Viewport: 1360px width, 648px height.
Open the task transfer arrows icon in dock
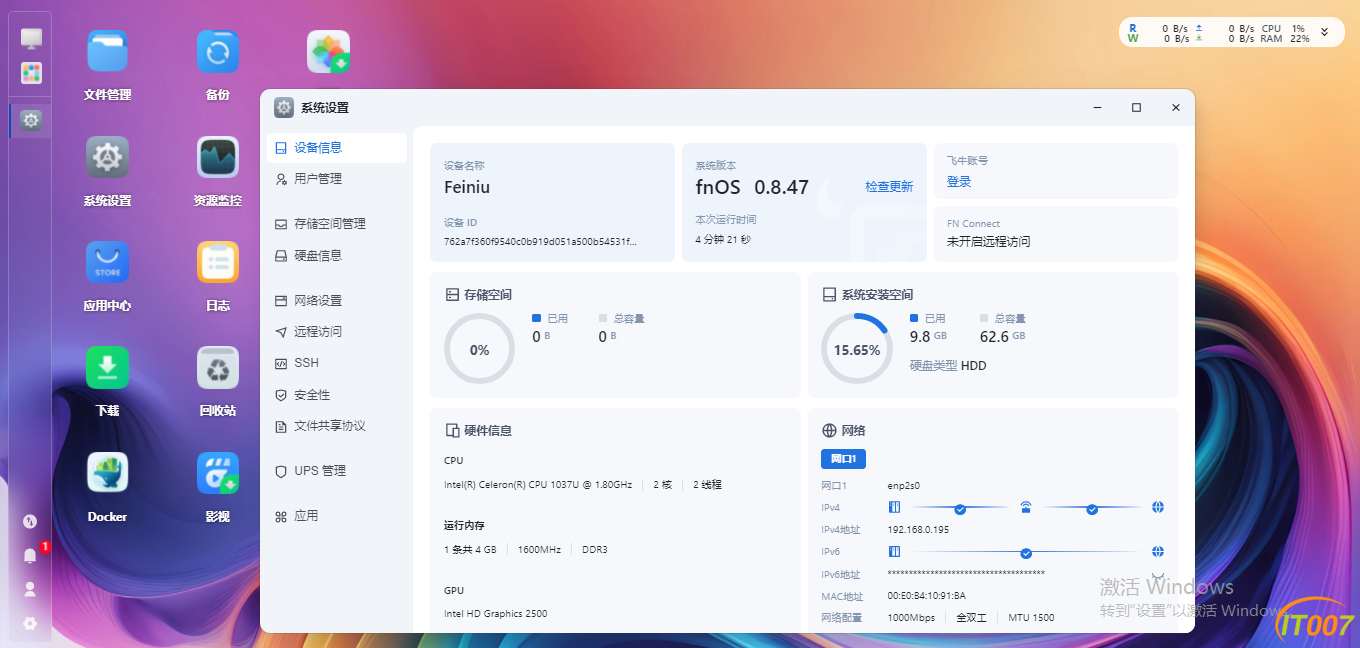coord(30,521)
